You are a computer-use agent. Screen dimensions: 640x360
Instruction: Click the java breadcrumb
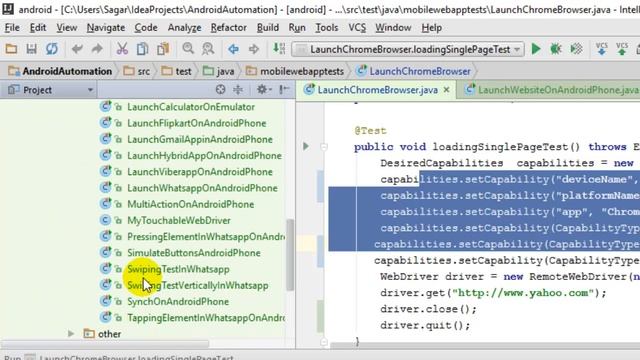pyautogui.click(x=219, y=71)
